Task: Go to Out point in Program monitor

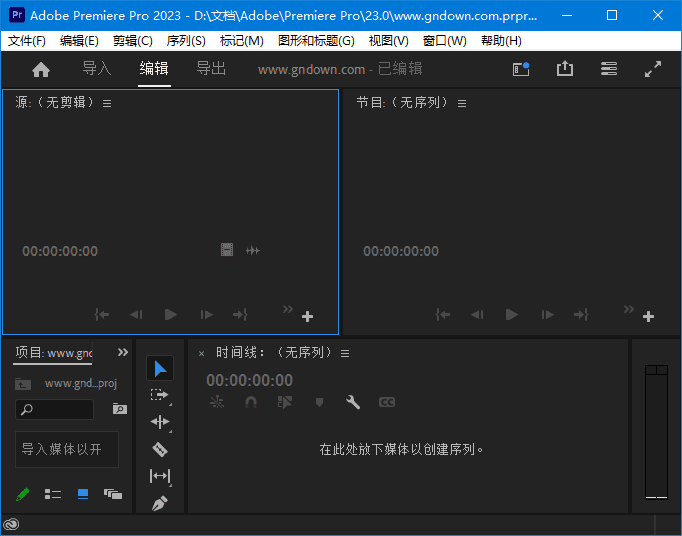Action: click(582, 314)
